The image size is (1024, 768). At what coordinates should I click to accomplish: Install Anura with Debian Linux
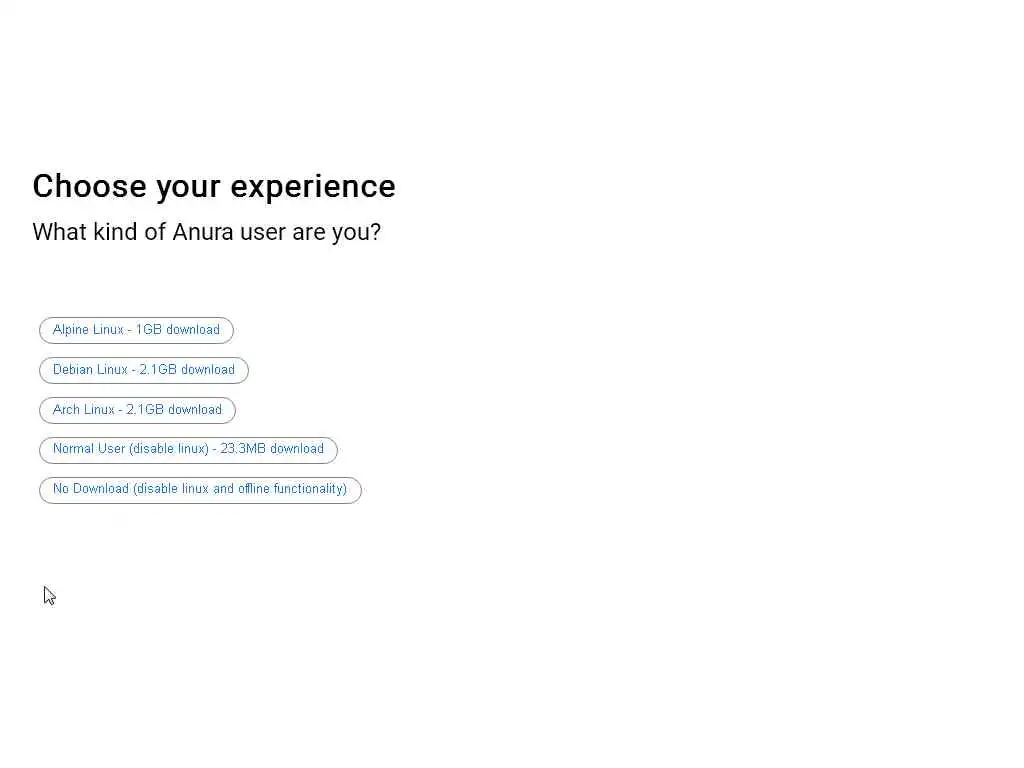tap(144, 370)
